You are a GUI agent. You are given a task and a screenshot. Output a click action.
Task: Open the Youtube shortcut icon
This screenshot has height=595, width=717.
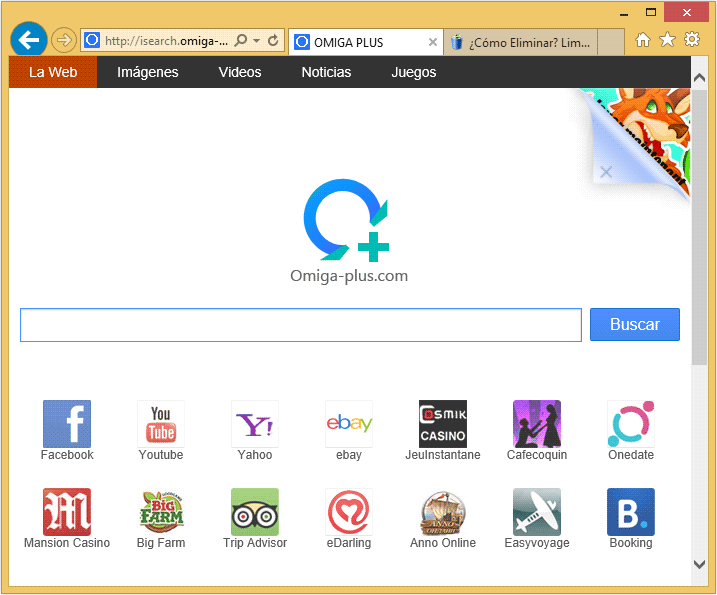pos(161,423)
